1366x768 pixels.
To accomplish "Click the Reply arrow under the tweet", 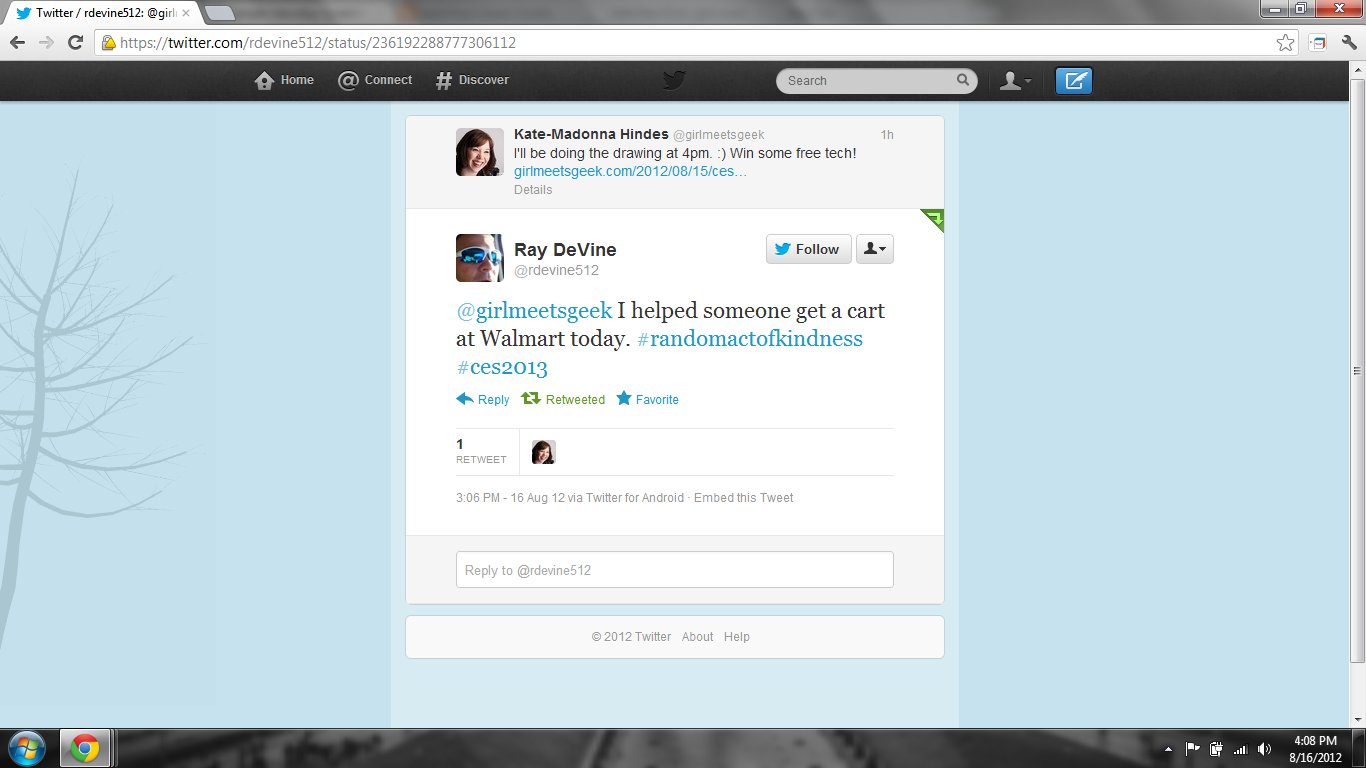I will click(x=483, y=399).
